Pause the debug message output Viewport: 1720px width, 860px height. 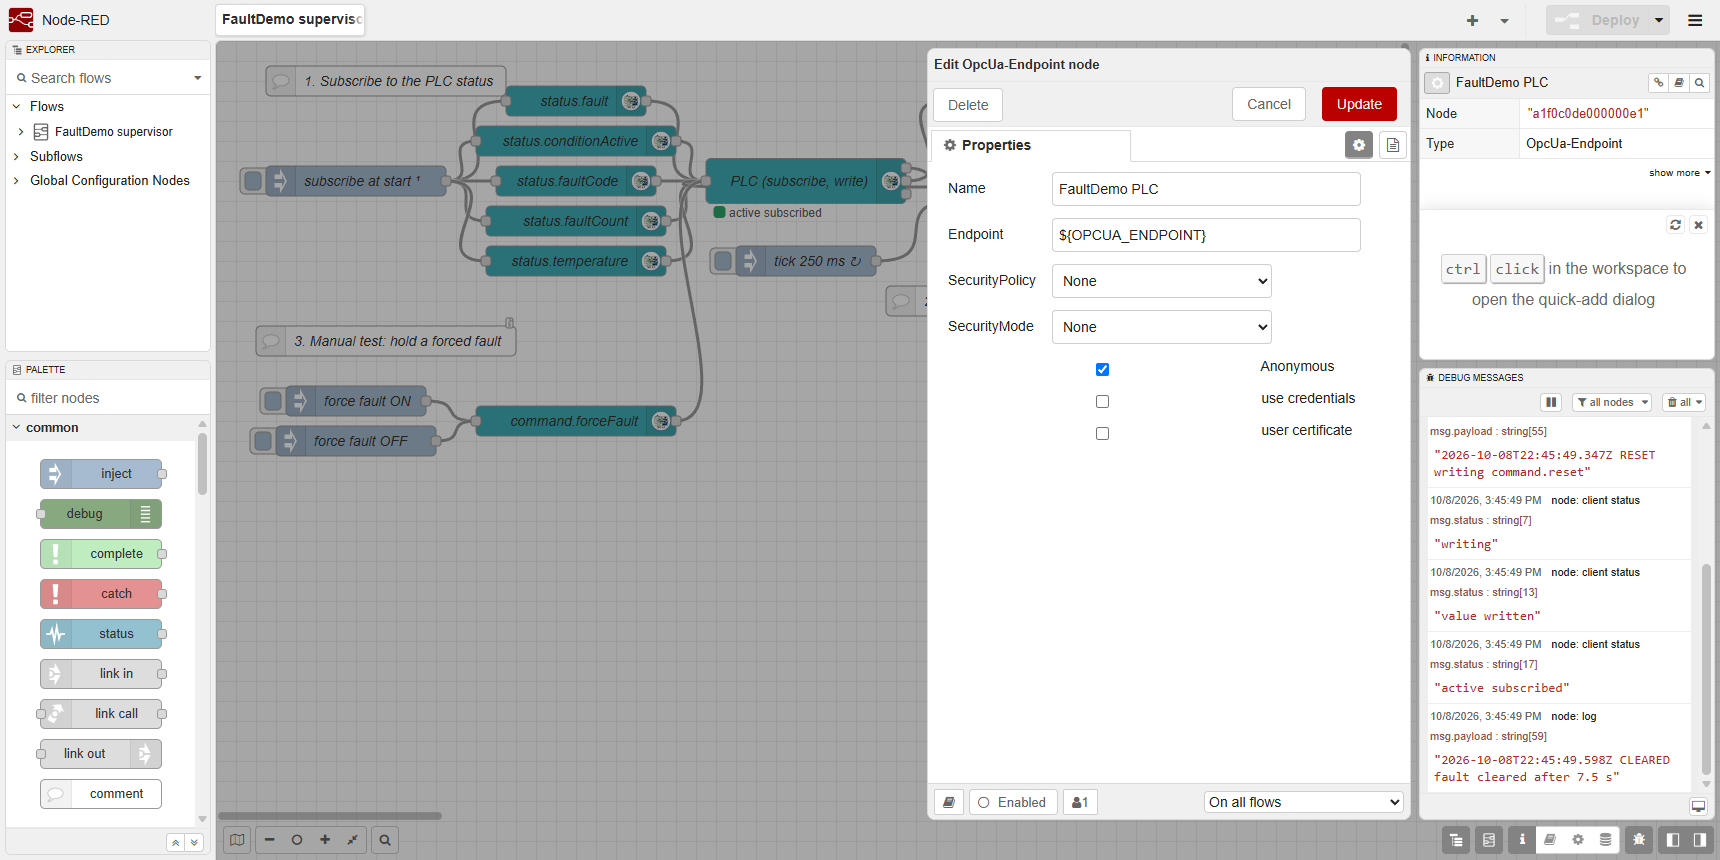[1551, 402]
